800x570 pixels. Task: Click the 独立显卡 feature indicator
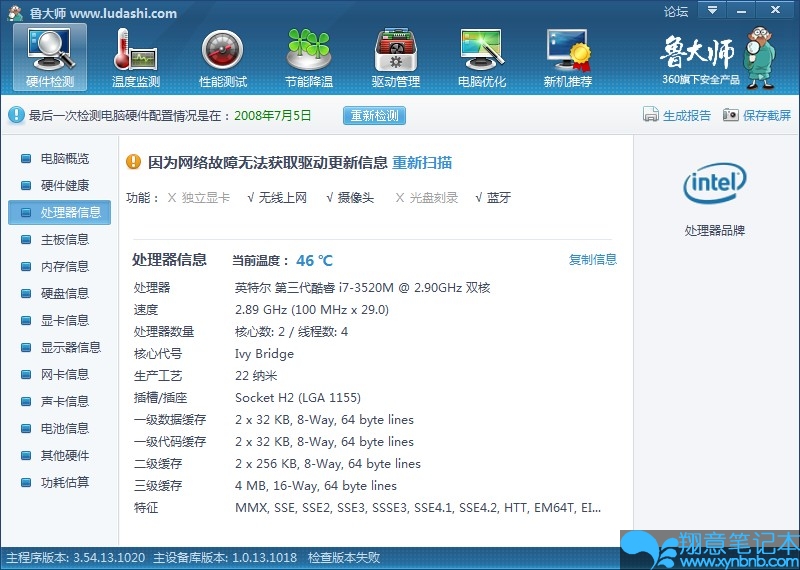(198, 198)
